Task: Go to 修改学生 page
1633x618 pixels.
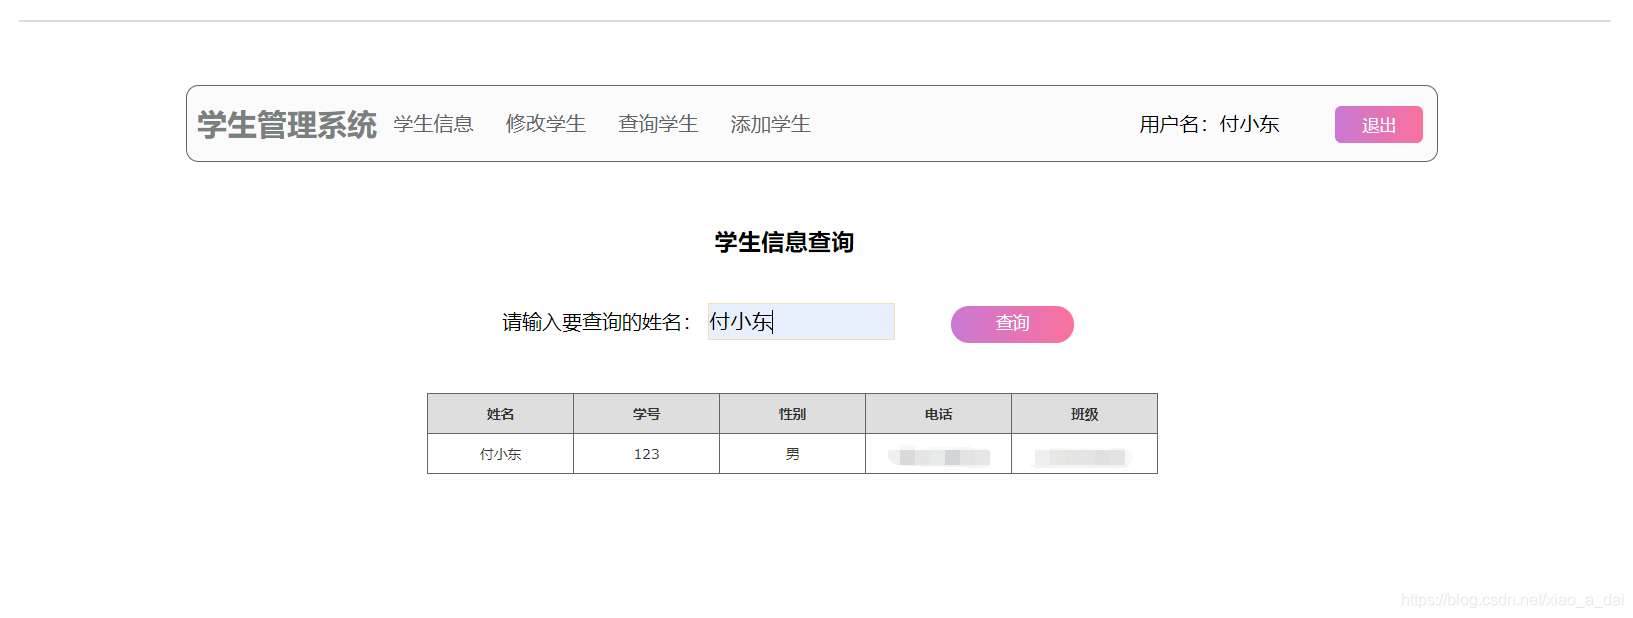Action: pos(545,124)
